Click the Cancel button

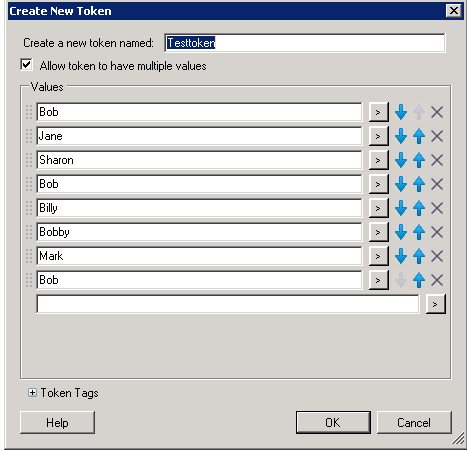click(414, 422)
